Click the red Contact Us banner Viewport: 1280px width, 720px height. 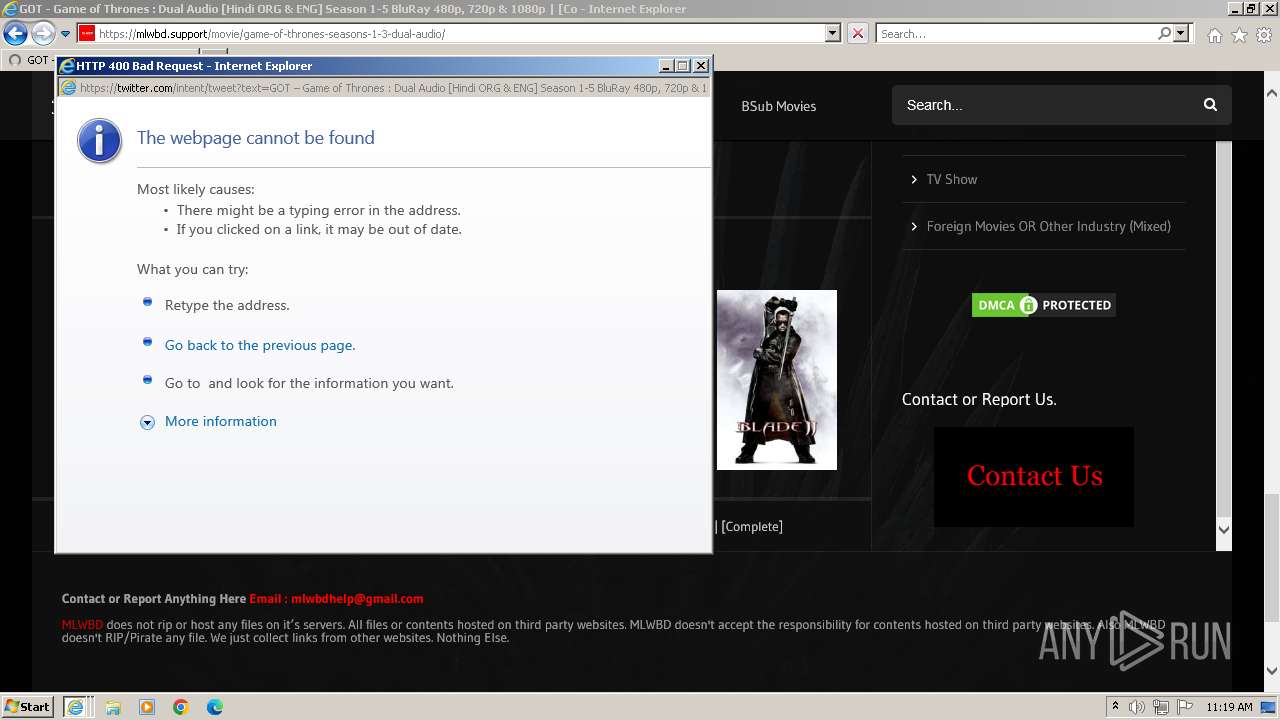click(x=1034, y=476)
